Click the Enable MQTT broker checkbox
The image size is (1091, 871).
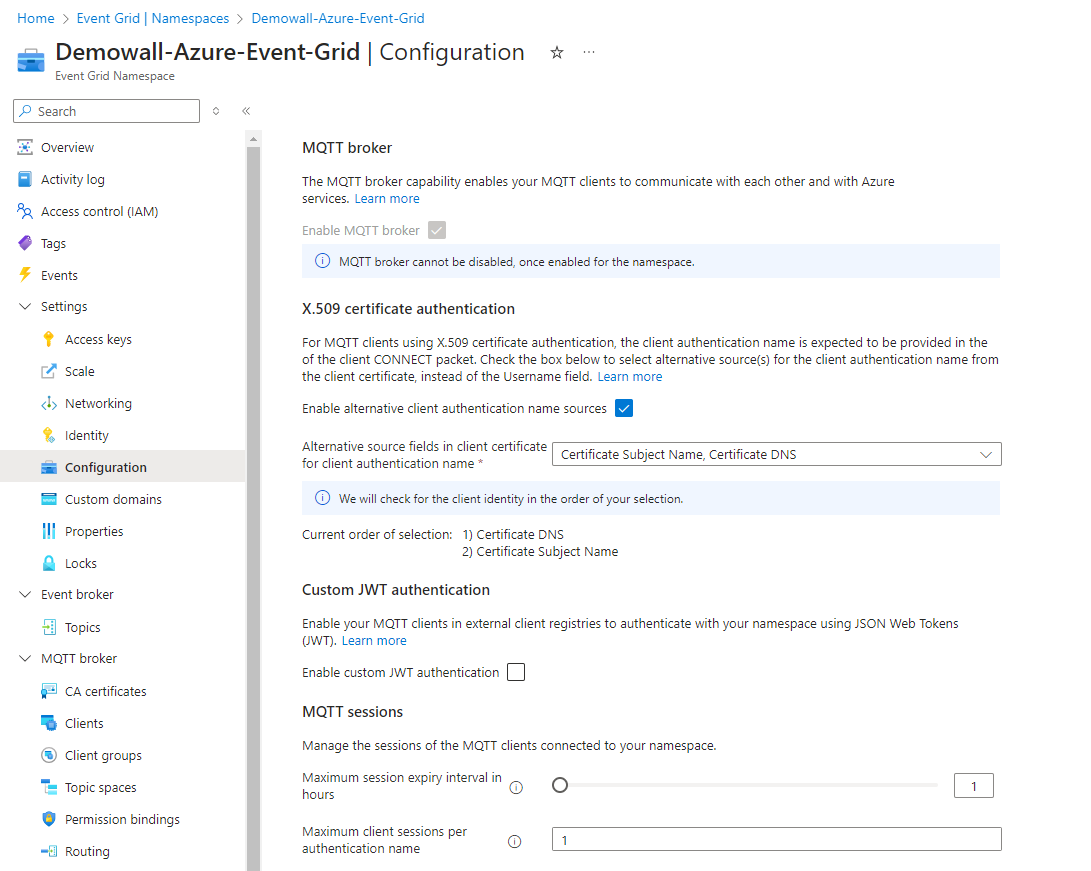[437, 230]
